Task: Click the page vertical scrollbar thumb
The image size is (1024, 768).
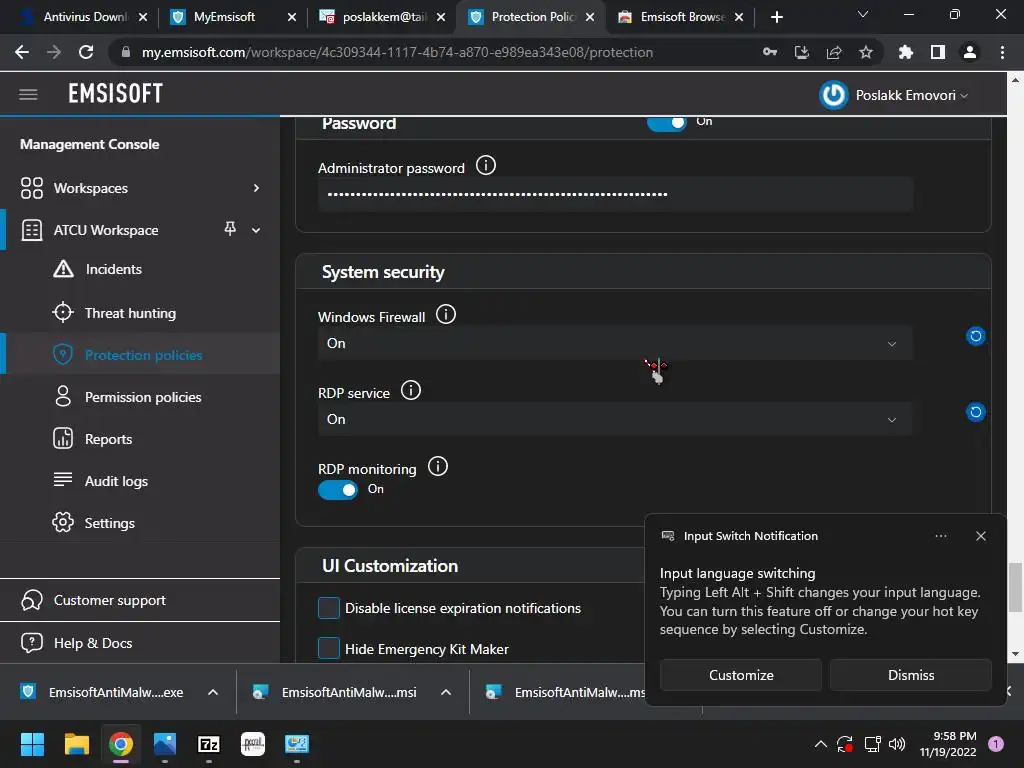Action: click(1015, 587)
